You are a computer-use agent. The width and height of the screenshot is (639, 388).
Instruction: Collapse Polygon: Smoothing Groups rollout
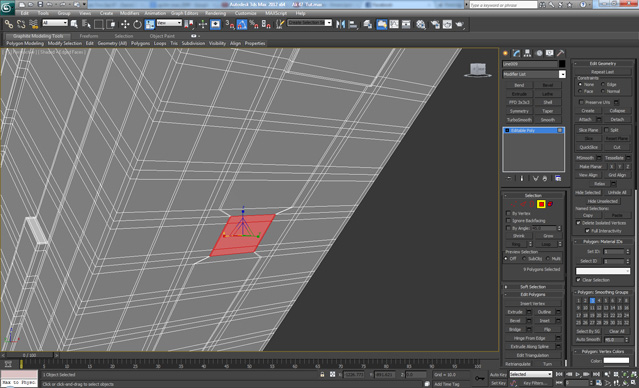[603, 292]
